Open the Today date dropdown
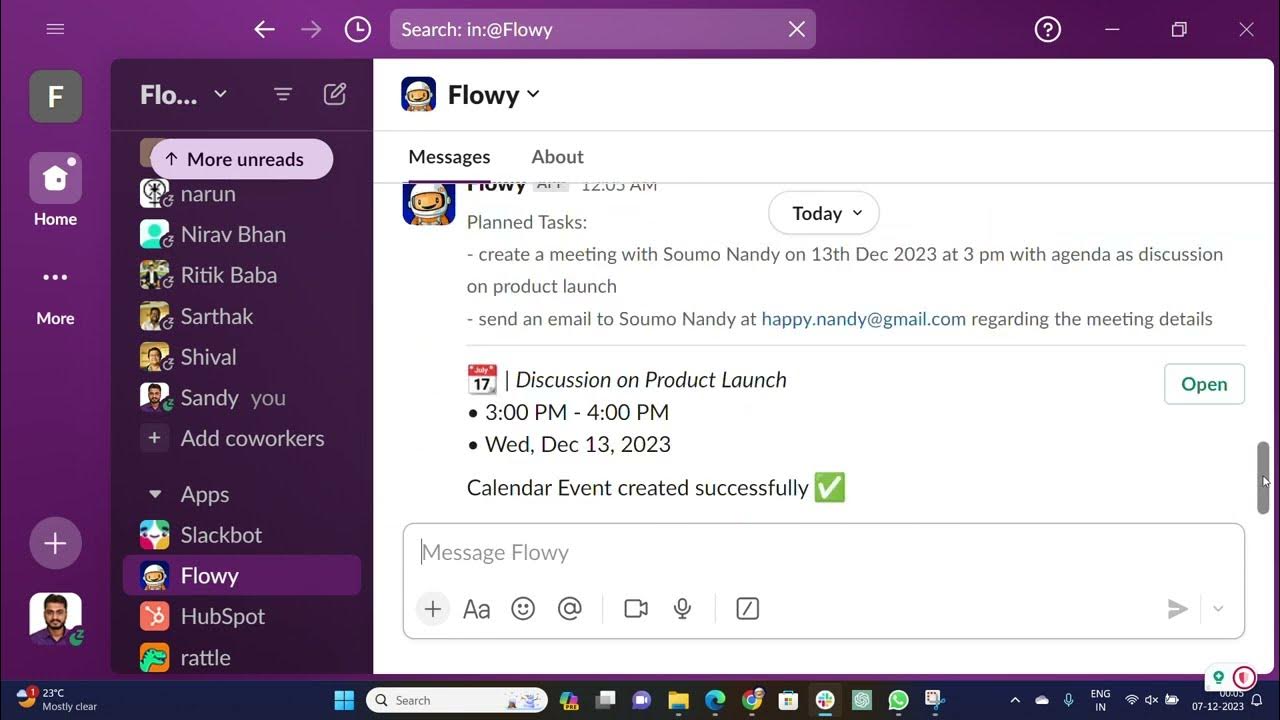1280x720 pixels. pyautogui.click(x=824, y=213)
